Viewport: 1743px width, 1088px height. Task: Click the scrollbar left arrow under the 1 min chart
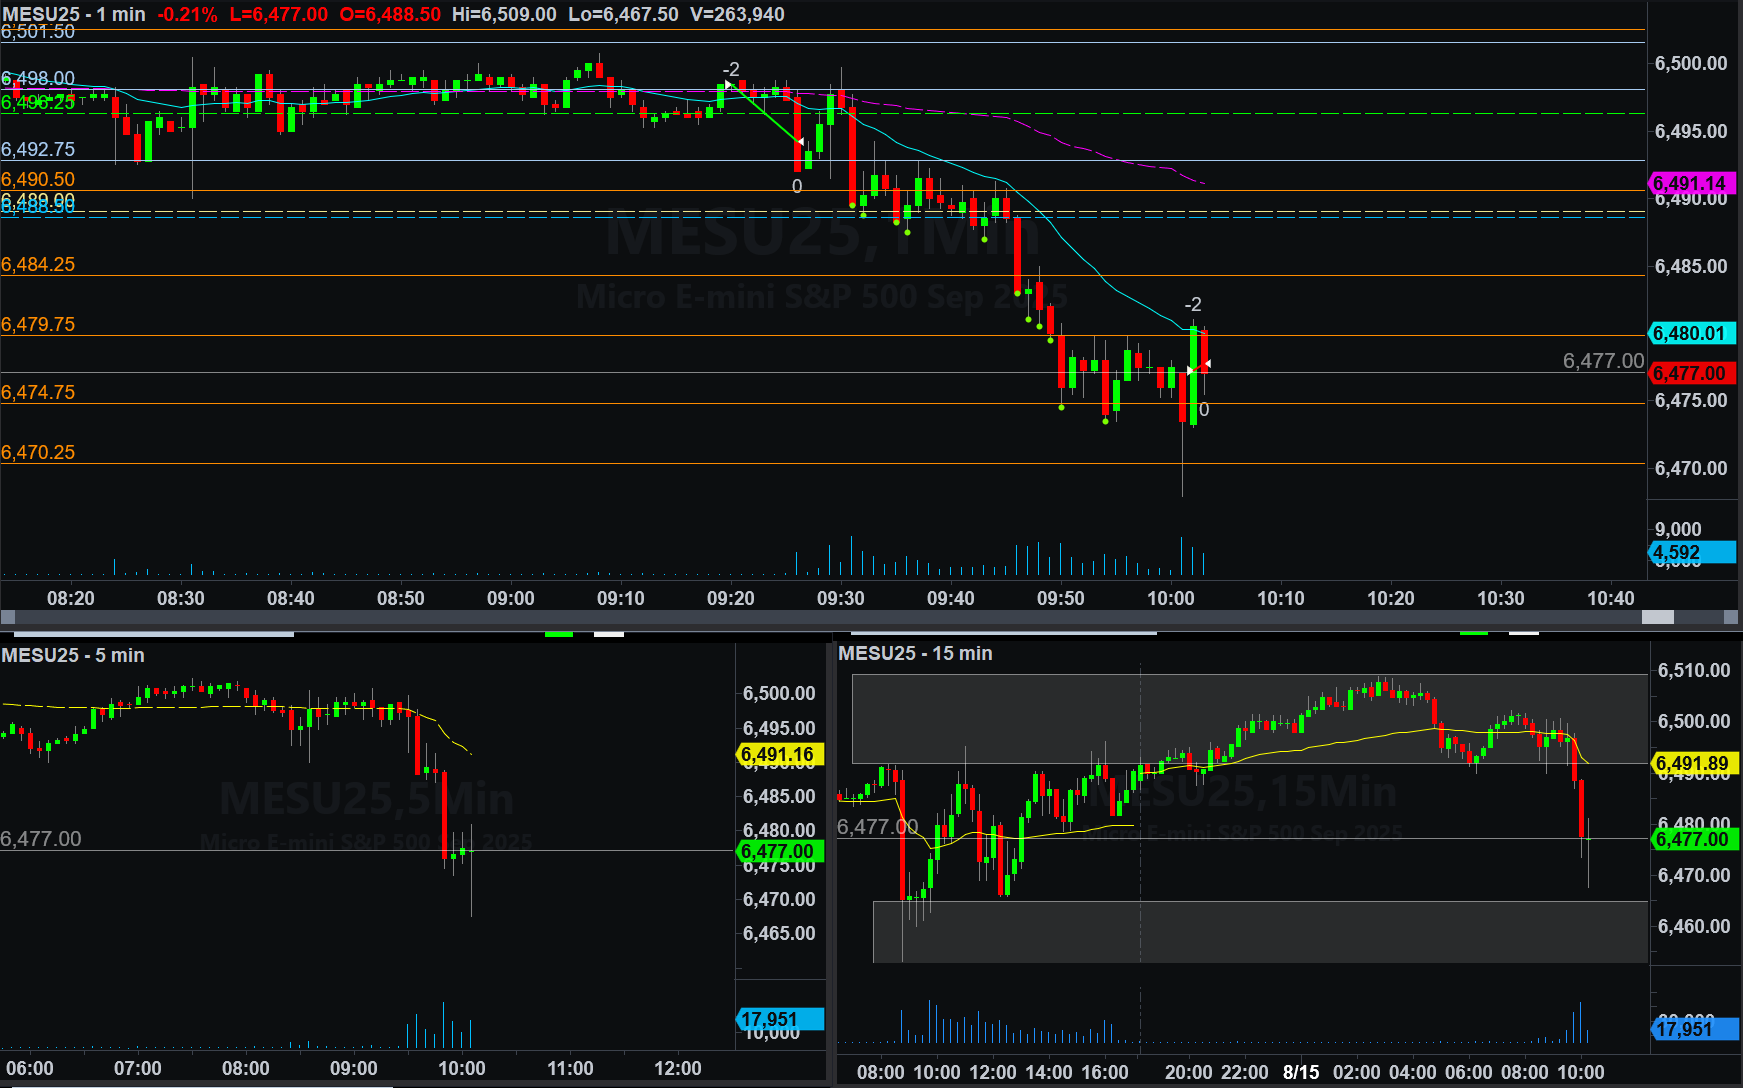point(8,617)
